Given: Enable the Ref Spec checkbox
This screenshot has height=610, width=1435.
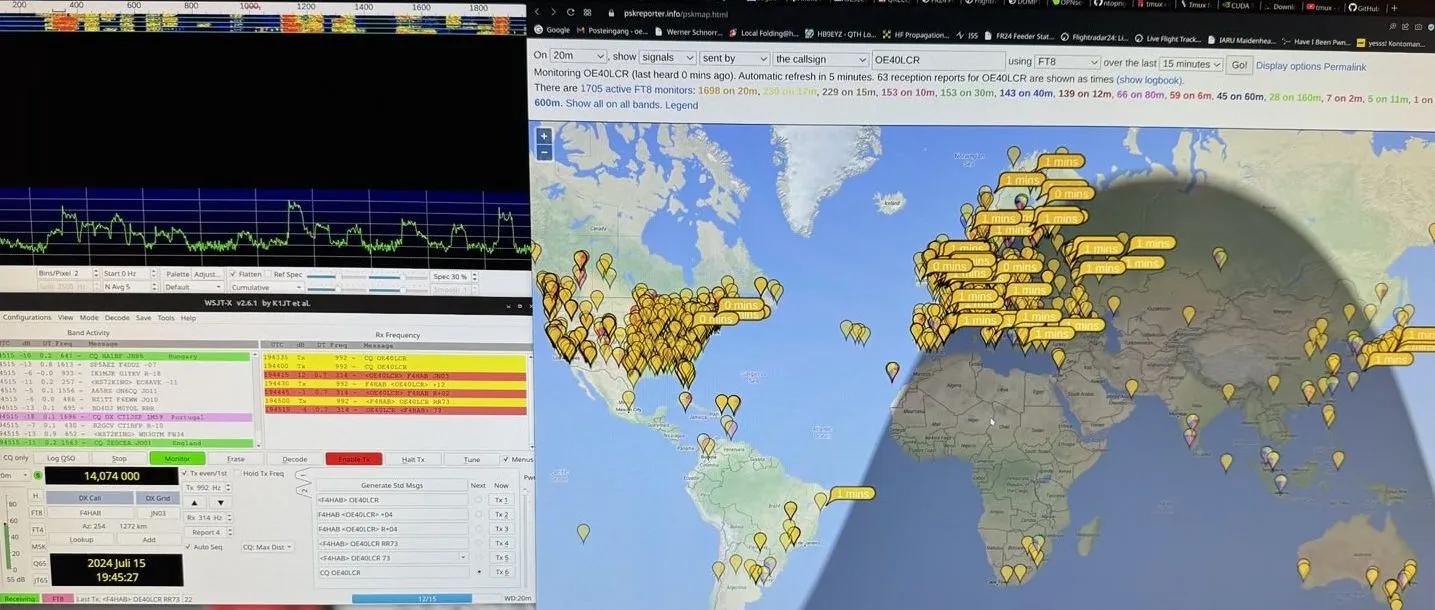Looking at the screenshot, I should point(268,274).
